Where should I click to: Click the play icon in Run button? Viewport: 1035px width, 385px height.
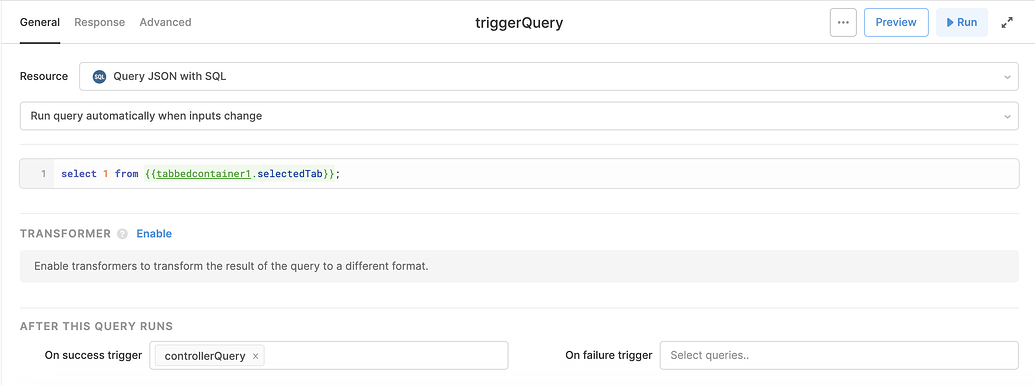[x=950, y=22]
